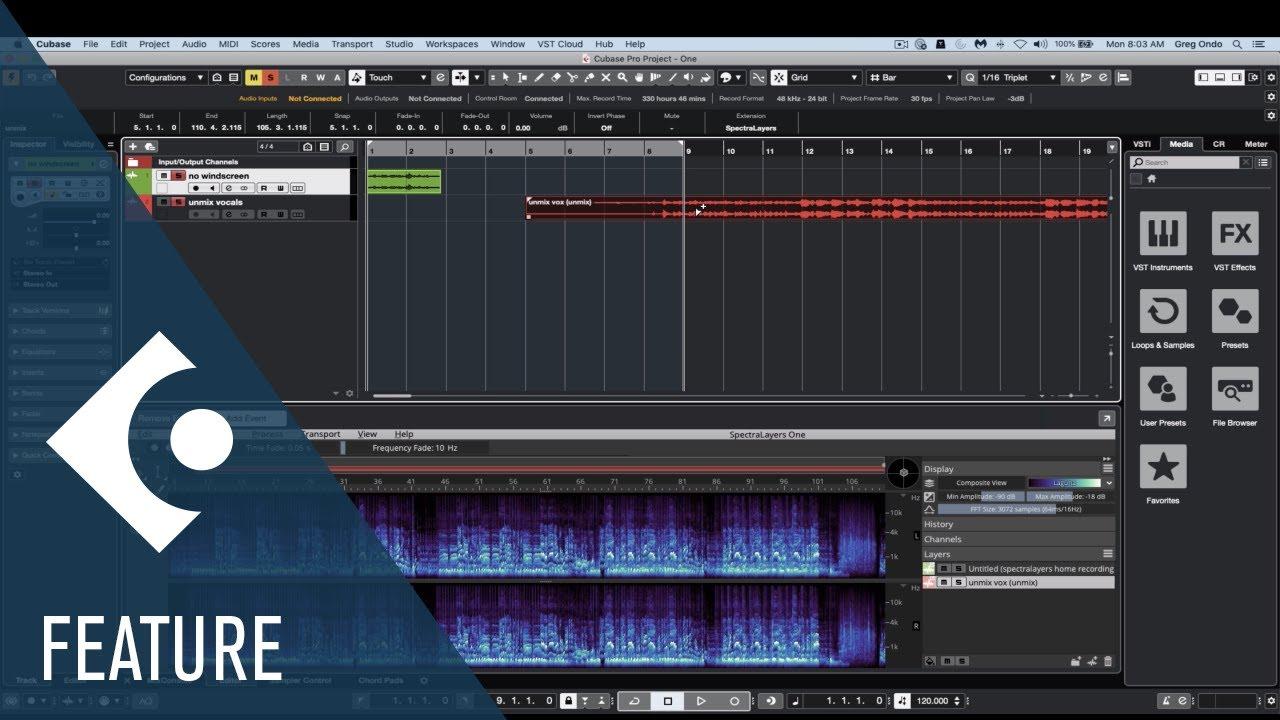Expand Channels section in SpectraLayers
The width and height of the screenshot is (1280, 720).
(x=1018, y=539)
